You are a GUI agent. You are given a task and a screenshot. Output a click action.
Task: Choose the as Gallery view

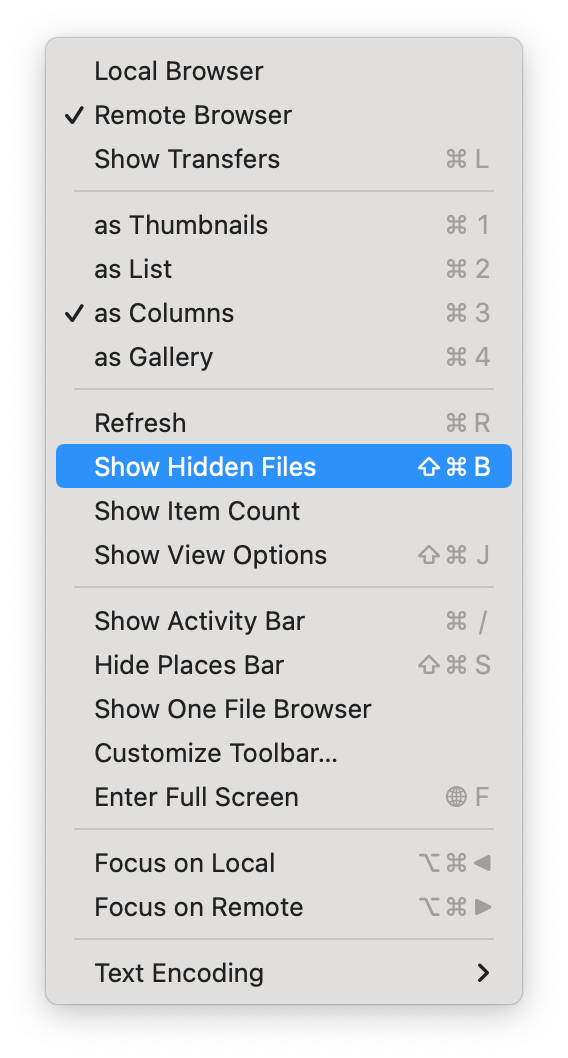coord(283,357)
